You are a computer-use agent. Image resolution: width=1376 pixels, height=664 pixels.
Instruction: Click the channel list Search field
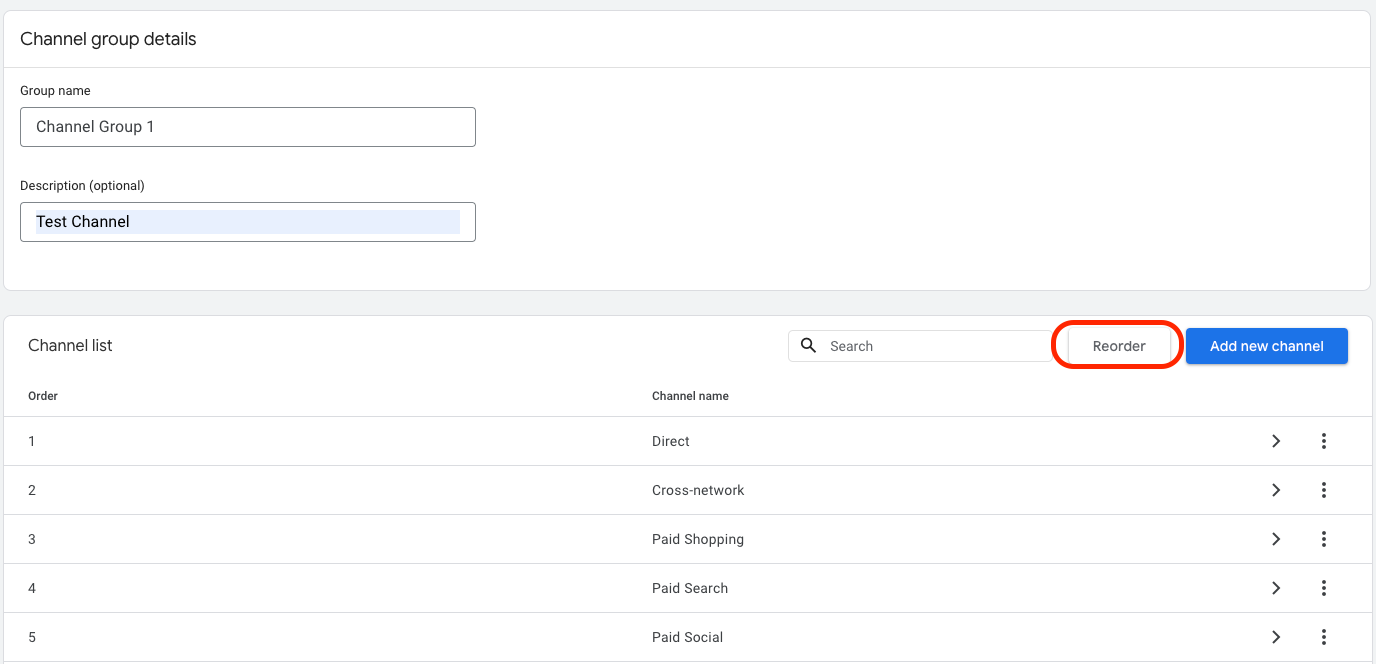919,346
